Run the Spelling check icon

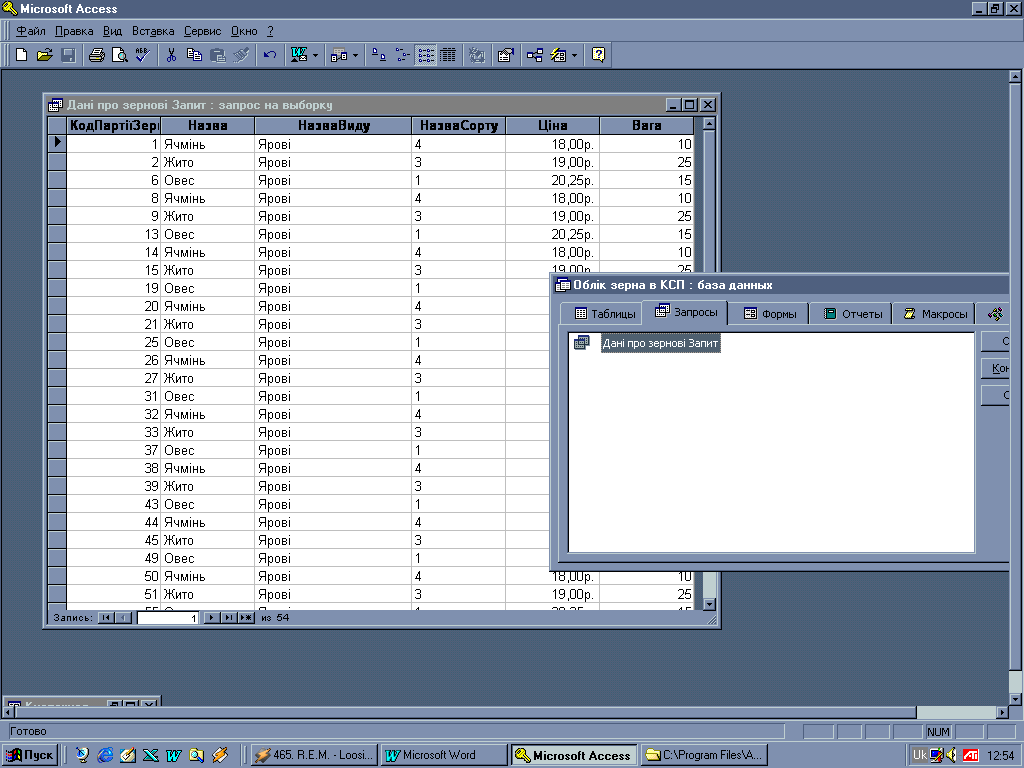coord(141,55)
